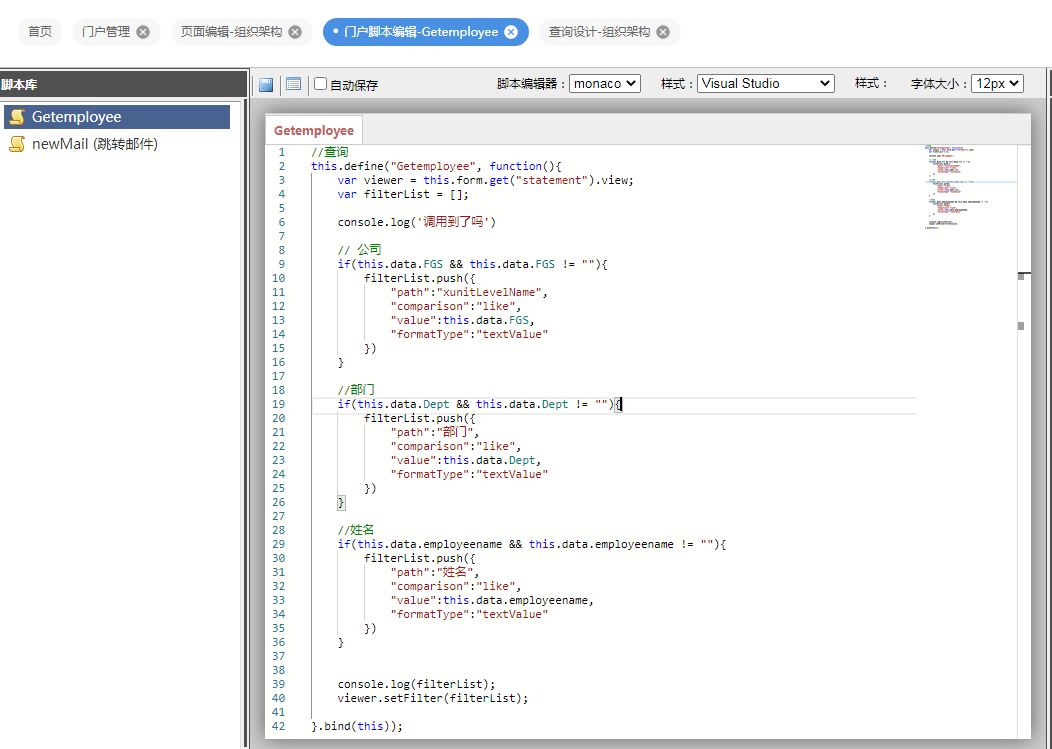Open newMail (跳转邮件) script in library
Image resolution: width=1052 pixels, height=749 pixels.
pyautogui.click(x=94, y=144)
